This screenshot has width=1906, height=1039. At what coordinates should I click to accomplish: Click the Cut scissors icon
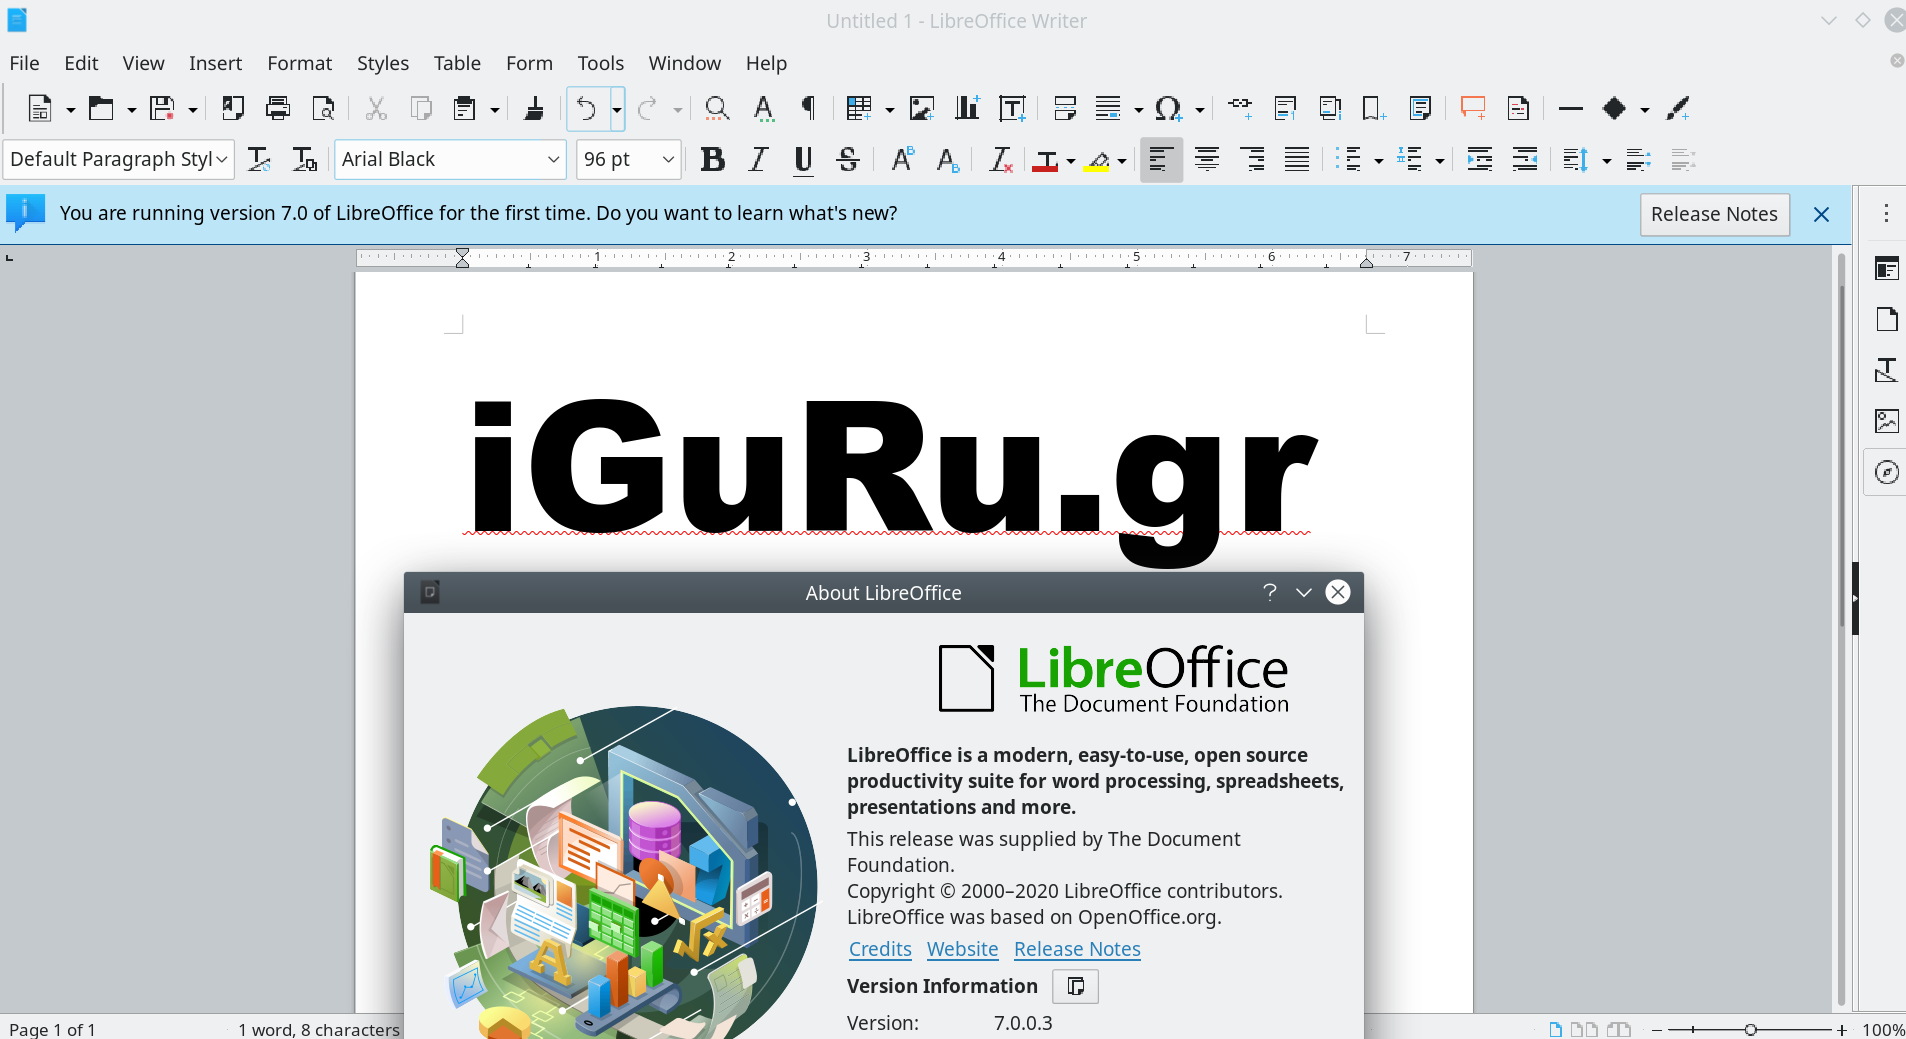point(376,108)
